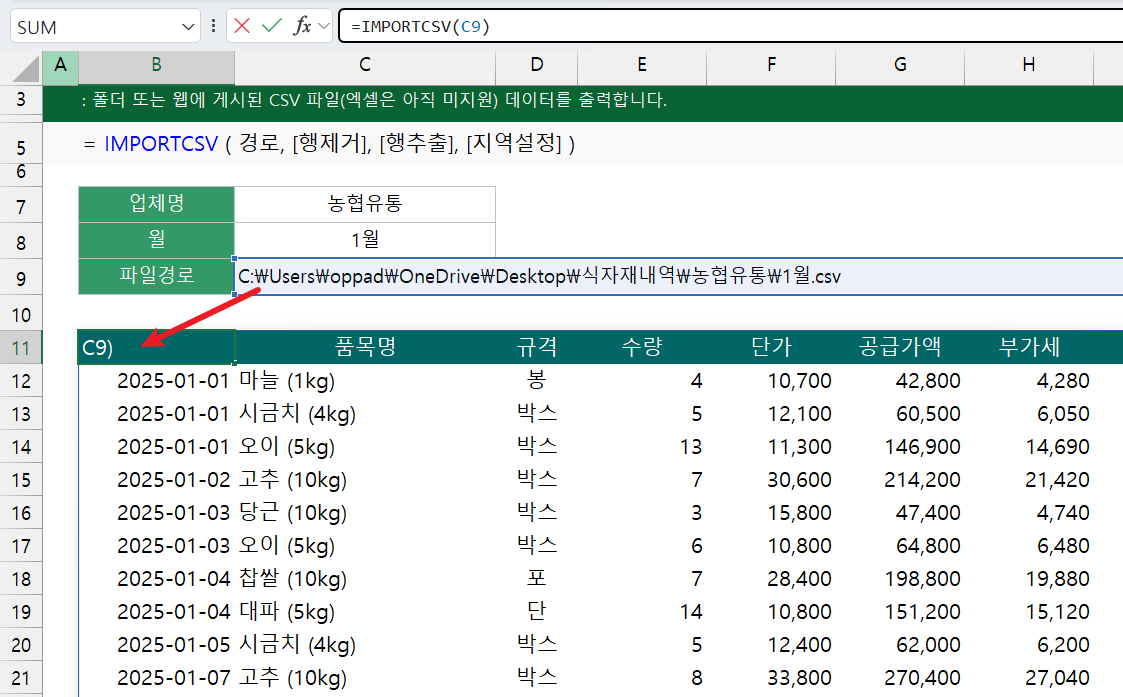Click 대파 (5kg) in row 19
Image resolution: width=1123 pixels, height=697 pixels.
[286, 612]
